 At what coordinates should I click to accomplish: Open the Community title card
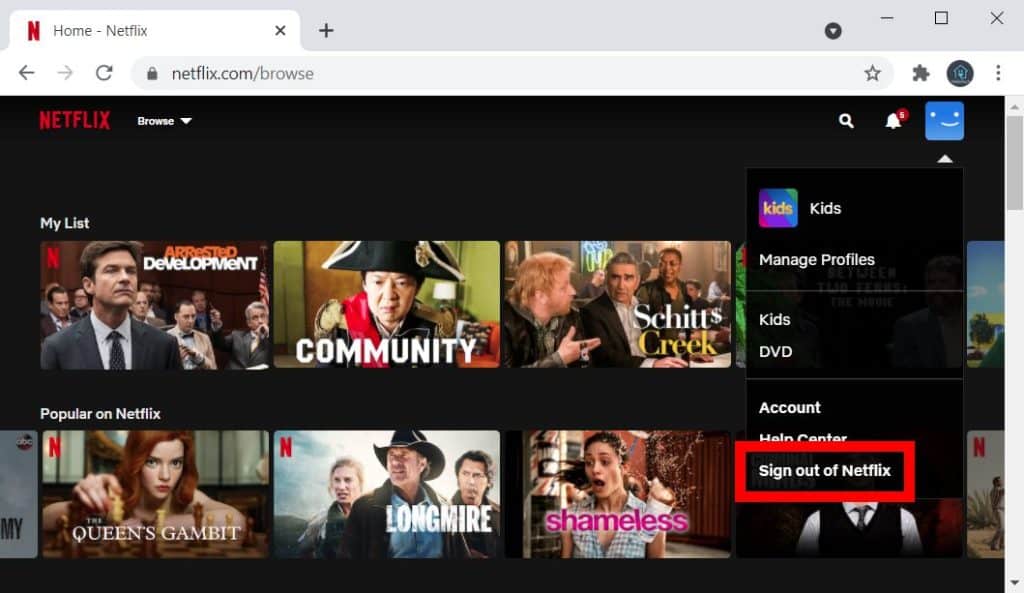click(x=386, y=303)
